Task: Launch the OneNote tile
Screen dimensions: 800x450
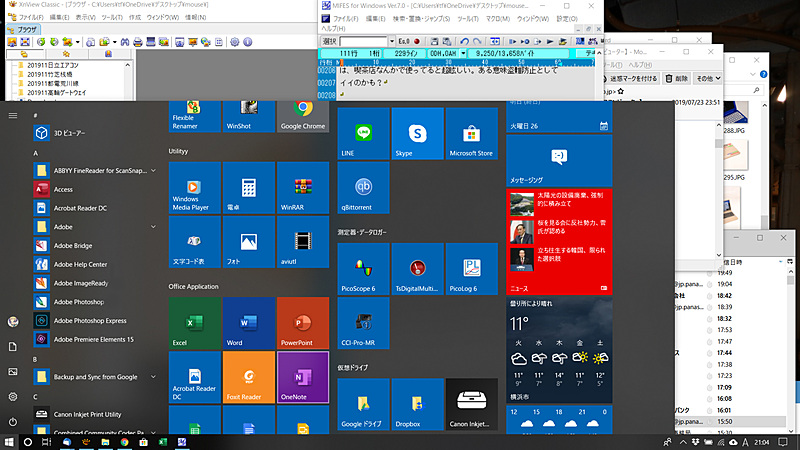Action: 303,377
